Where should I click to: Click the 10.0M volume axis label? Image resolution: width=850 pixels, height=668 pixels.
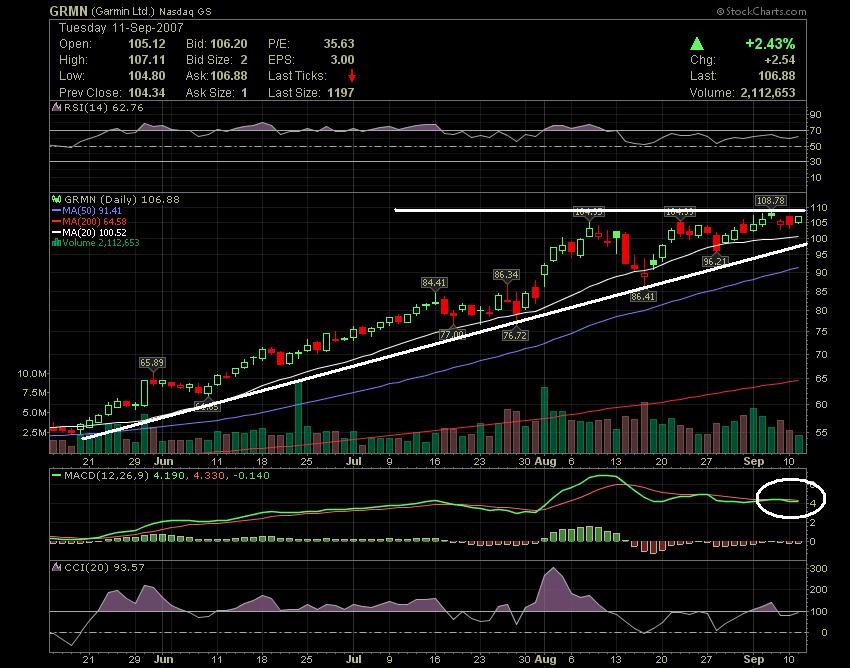32,374
